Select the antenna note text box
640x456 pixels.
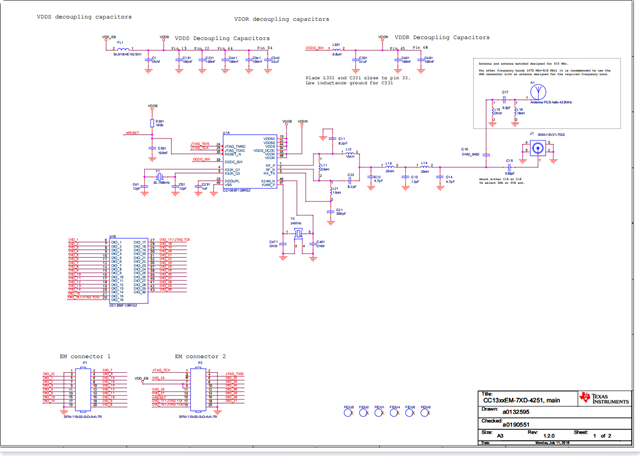pyautogui.click(x=547, y=93)
